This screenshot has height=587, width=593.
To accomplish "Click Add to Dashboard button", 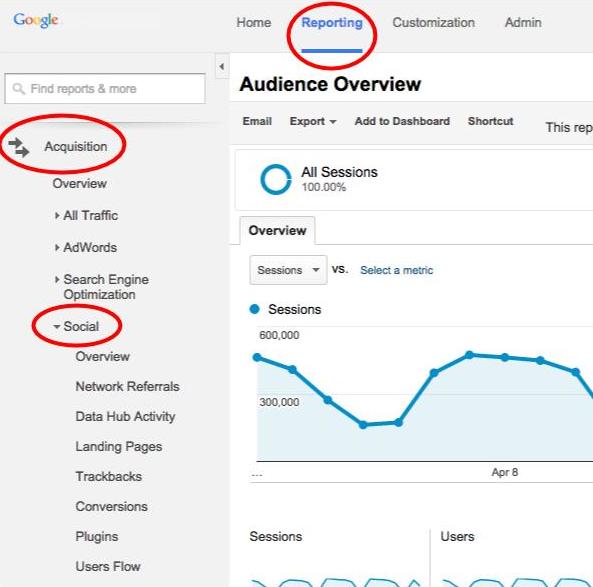I will tap(402, 121).
